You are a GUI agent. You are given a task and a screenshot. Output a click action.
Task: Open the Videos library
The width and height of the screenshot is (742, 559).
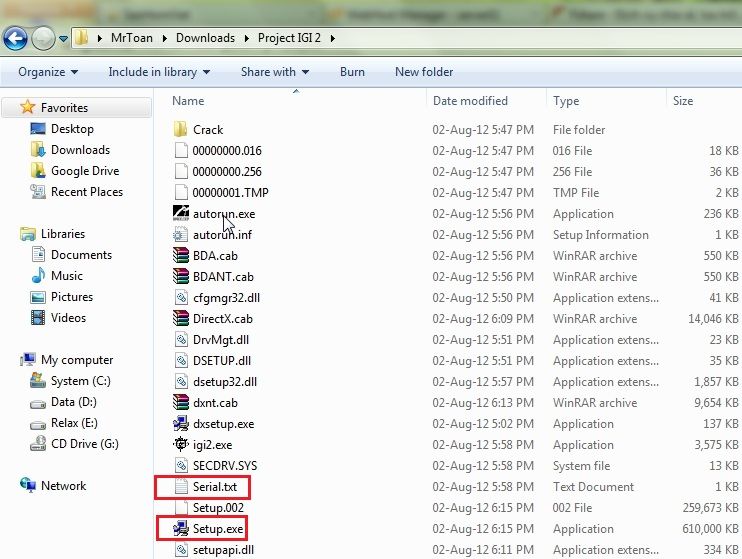(x=69, y=318)
